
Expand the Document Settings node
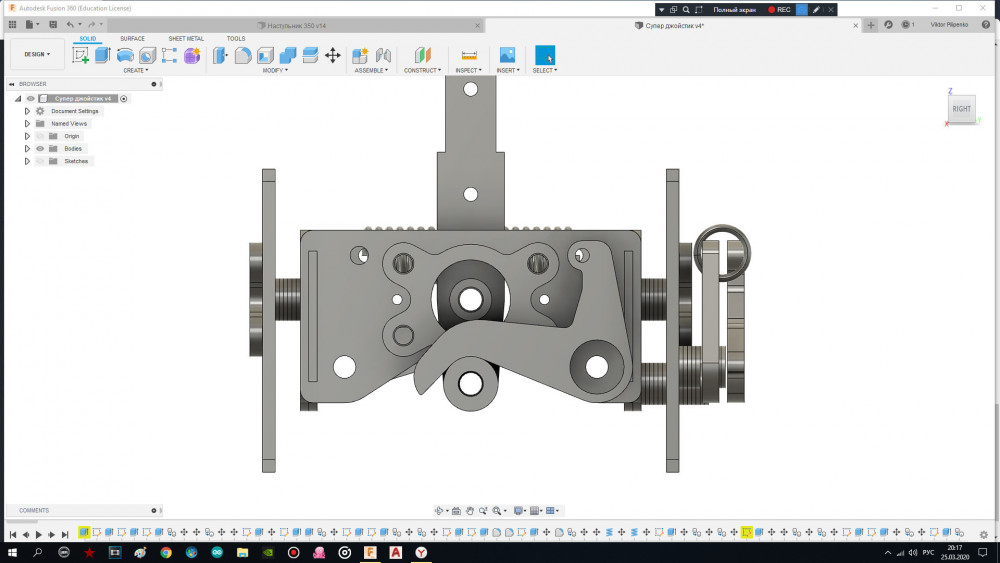click(28, 111)
